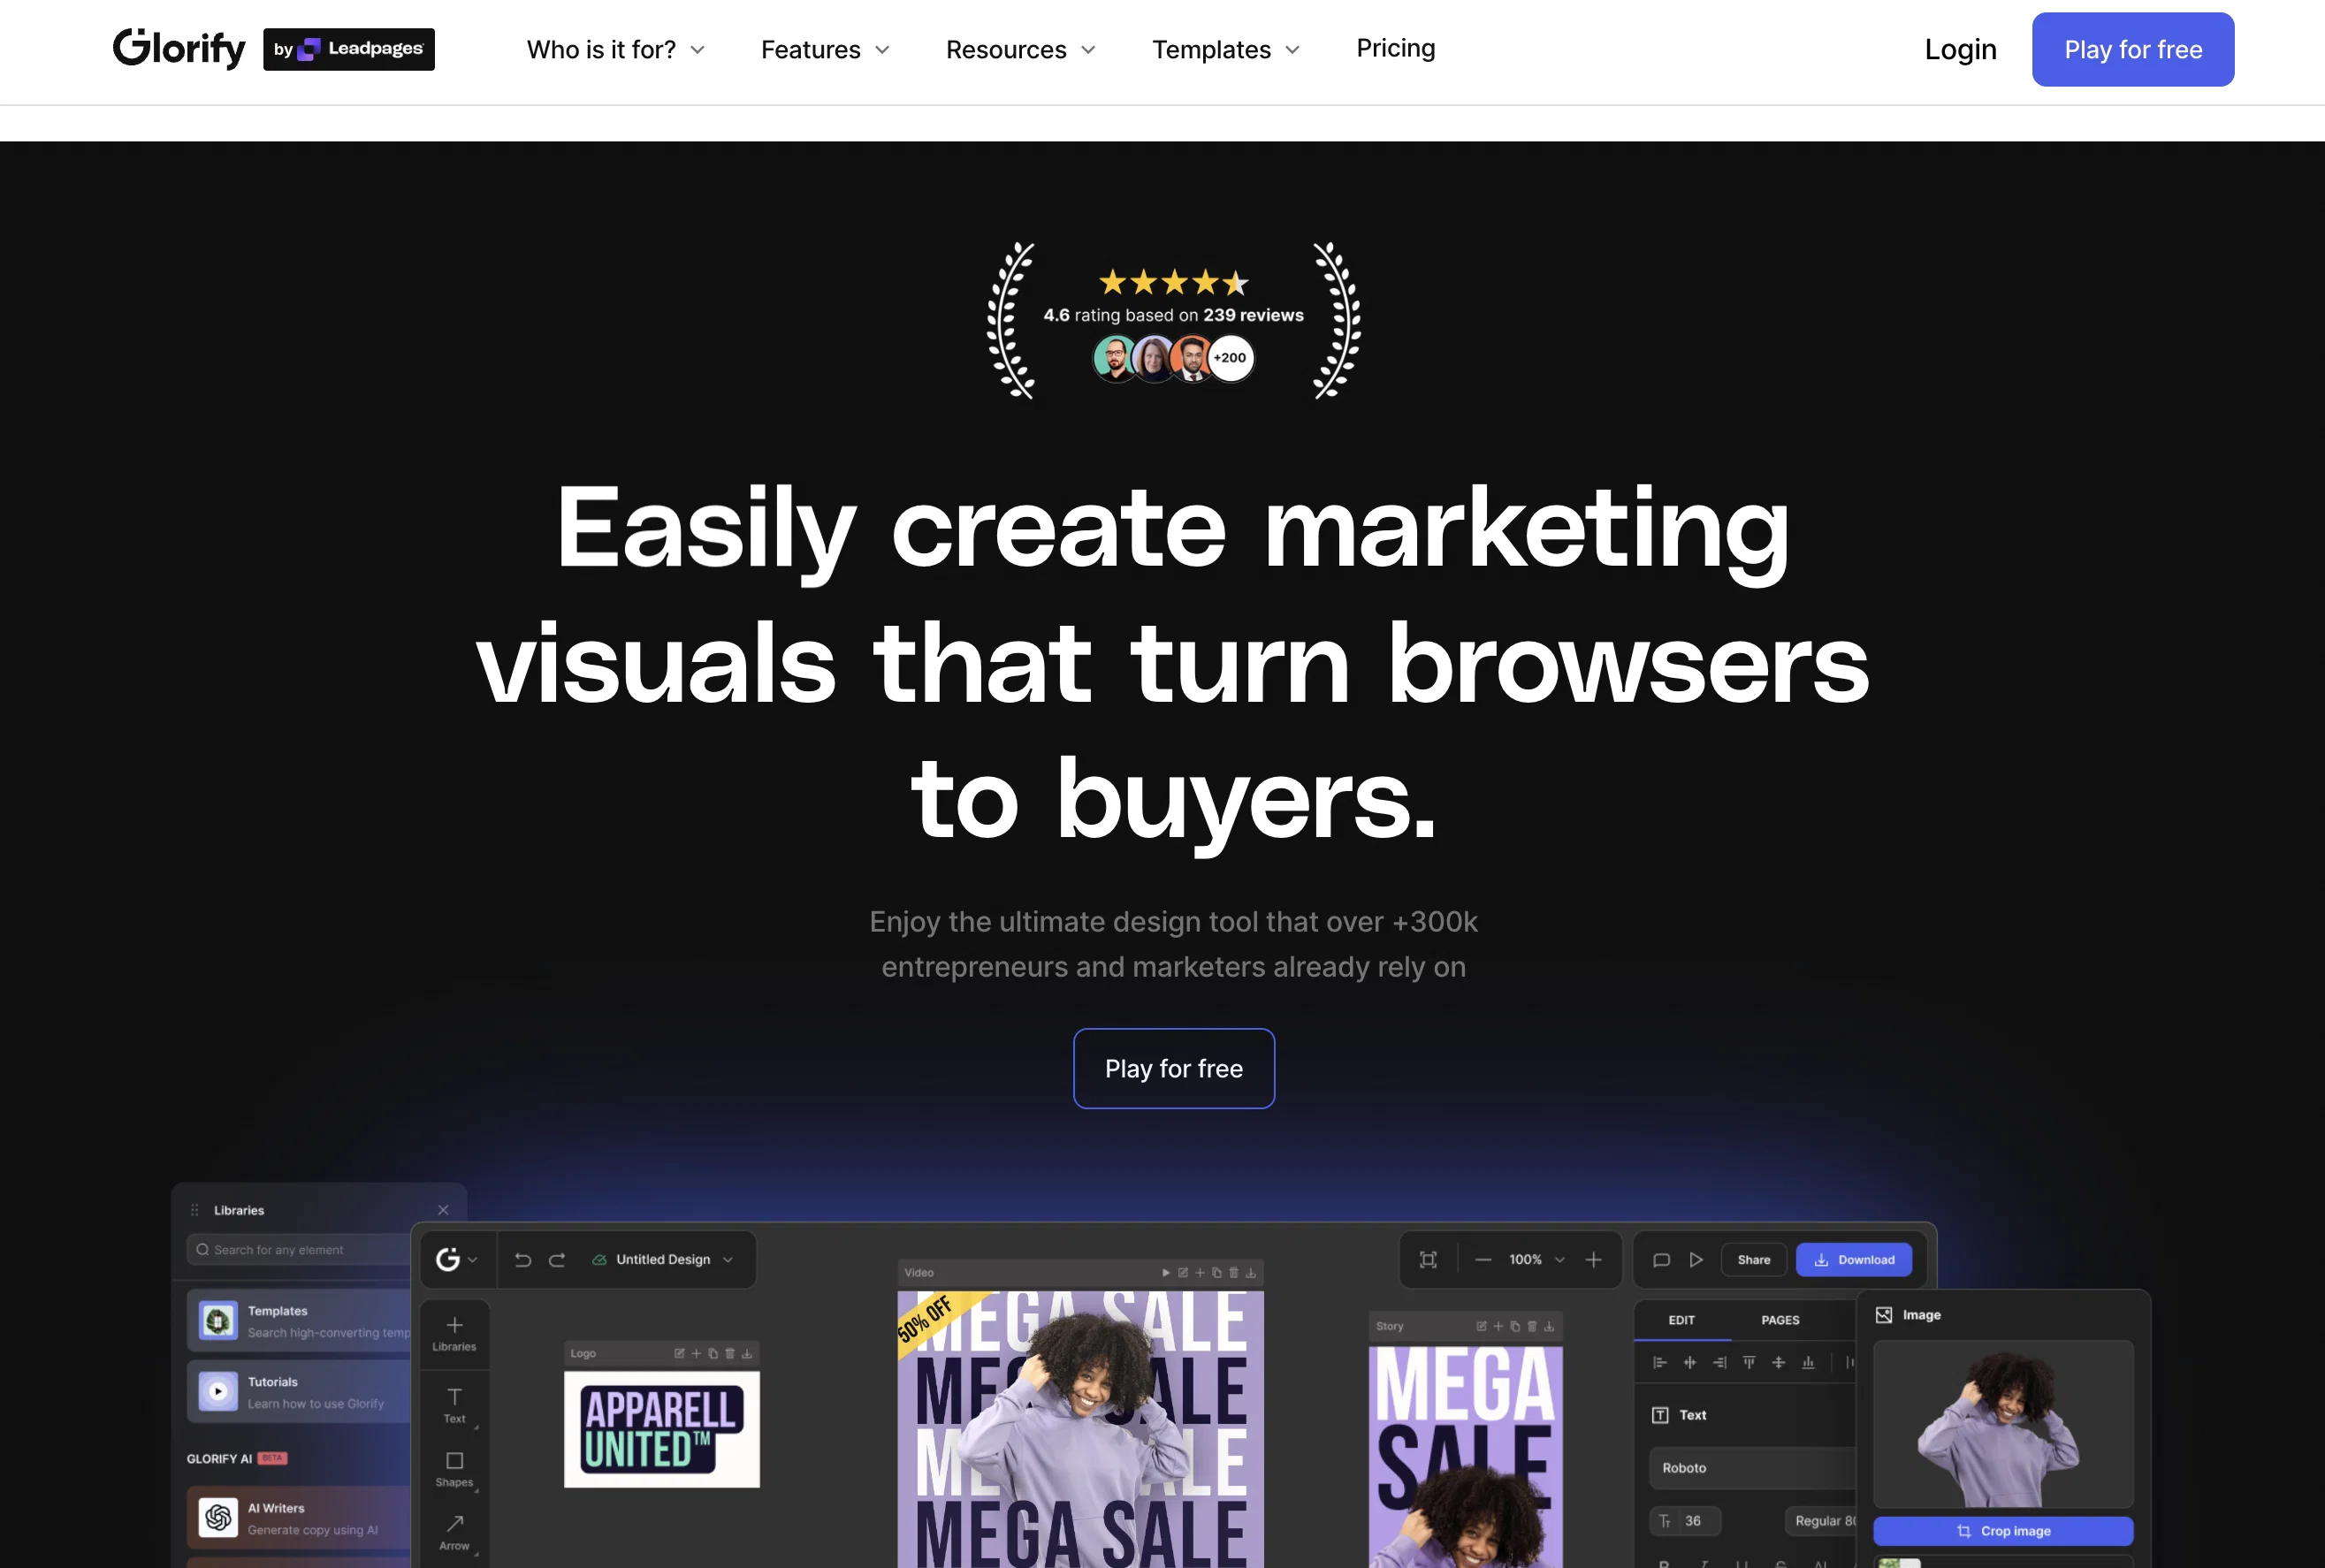Close the Libraries panel

click(443, 1210)
